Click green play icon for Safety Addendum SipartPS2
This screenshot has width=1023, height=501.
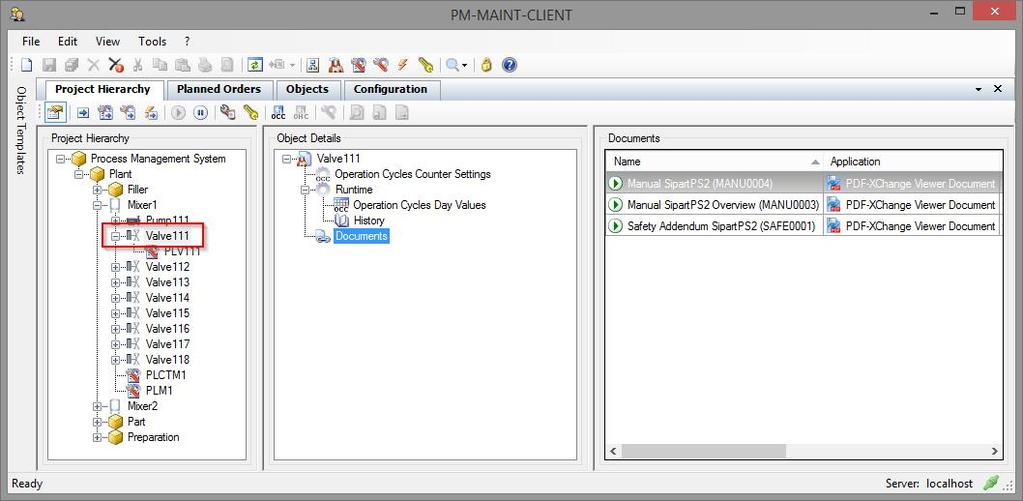615,226
